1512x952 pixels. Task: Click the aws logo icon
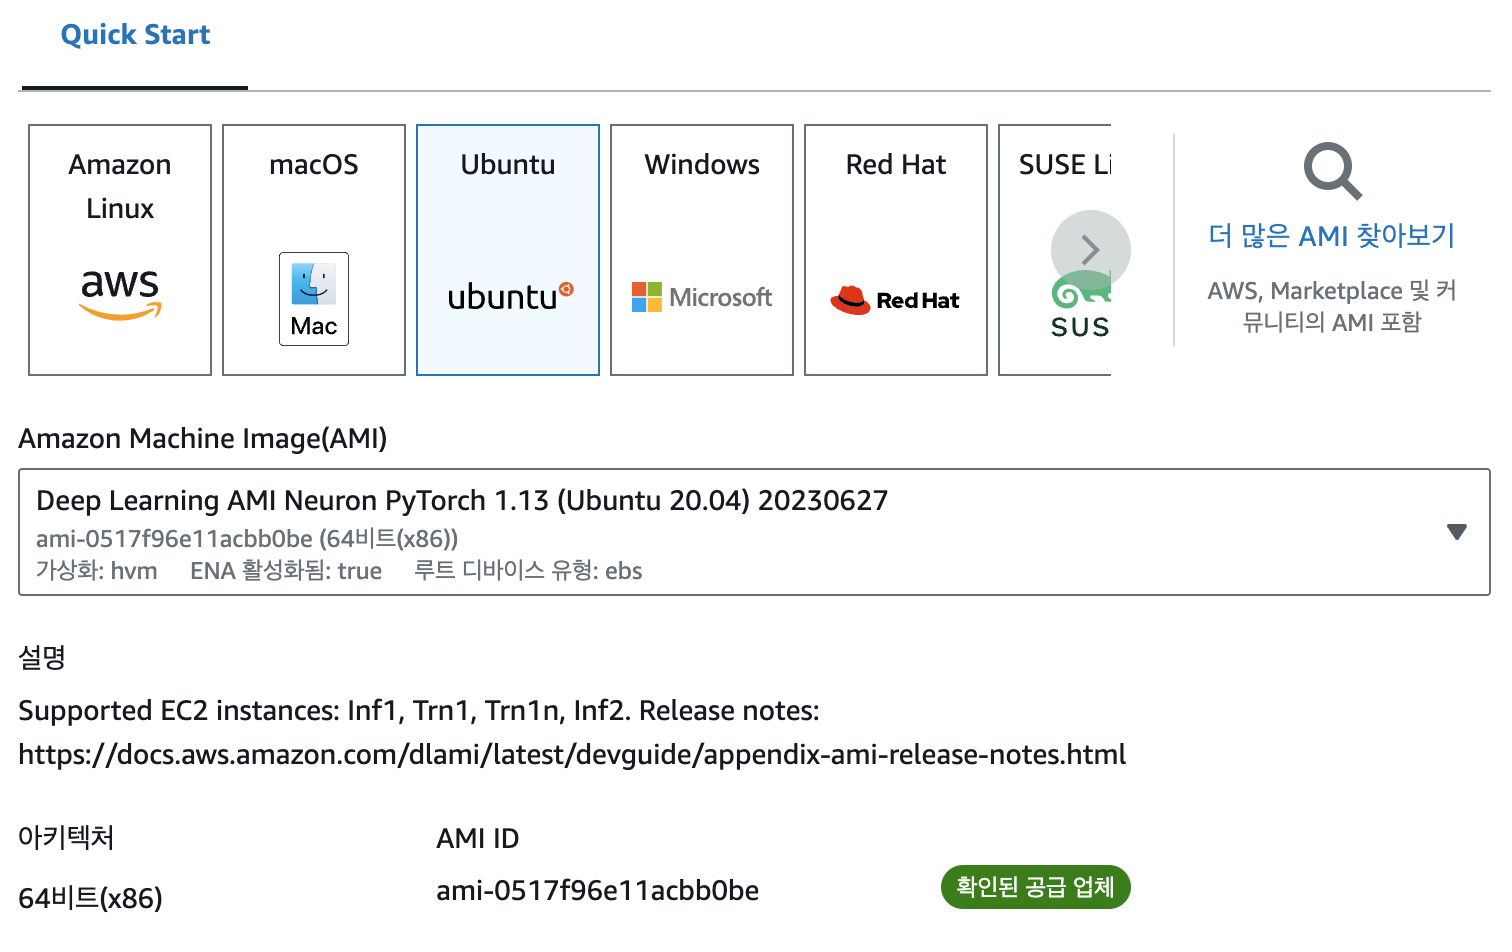[x=120, y=294]
